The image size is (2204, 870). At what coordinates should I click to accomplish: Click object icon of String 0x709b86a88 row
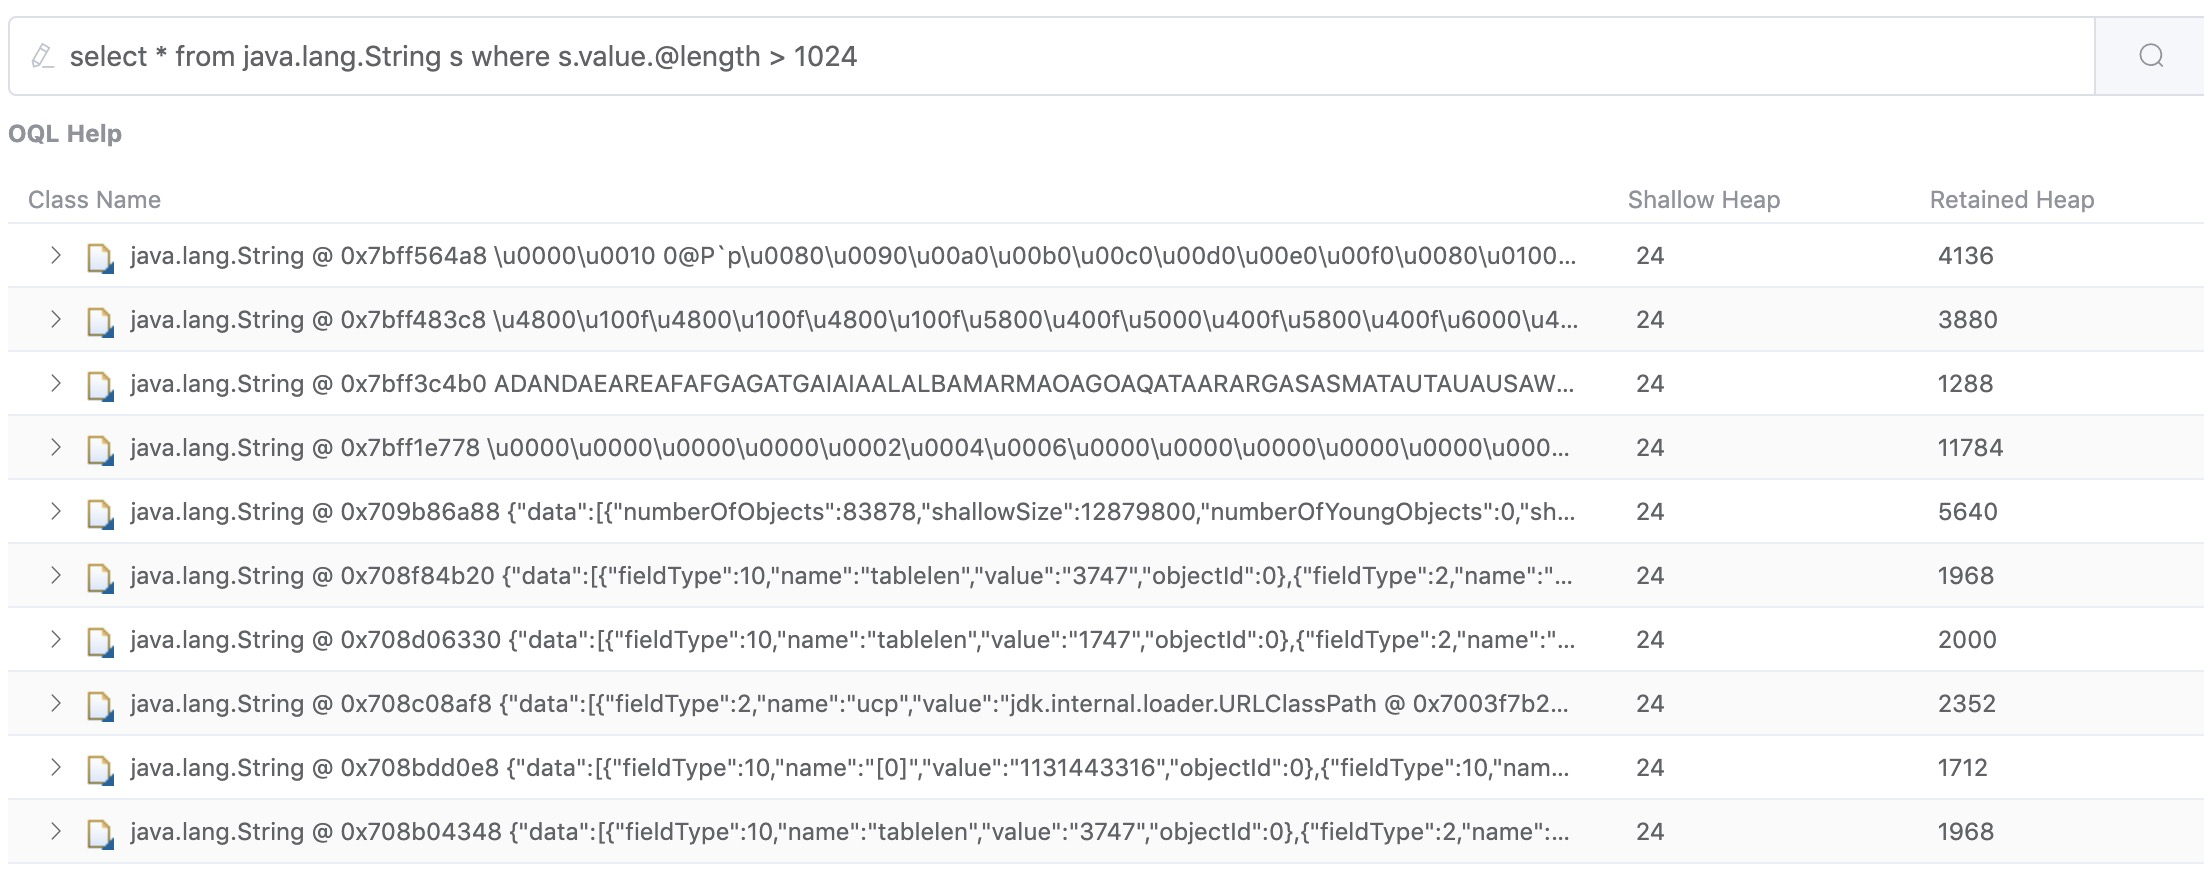(x=99, y=513)
